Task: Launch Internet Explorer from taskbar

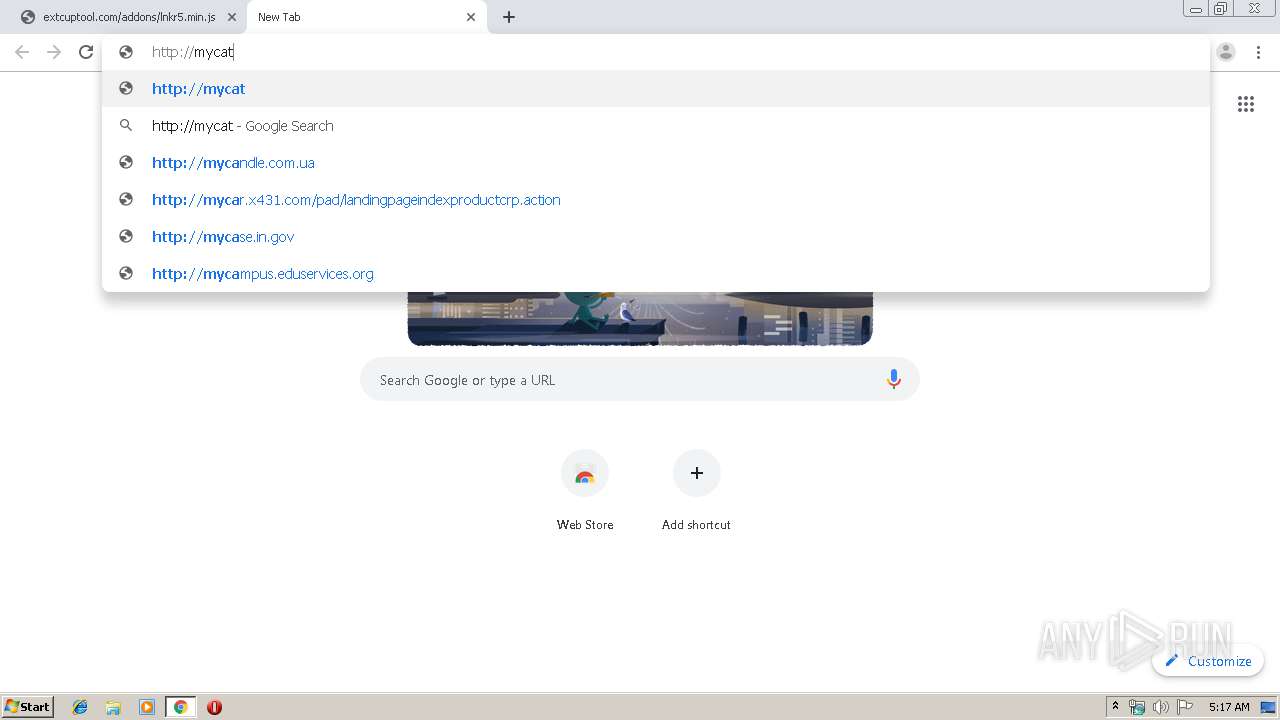Action: coord(80,707)
